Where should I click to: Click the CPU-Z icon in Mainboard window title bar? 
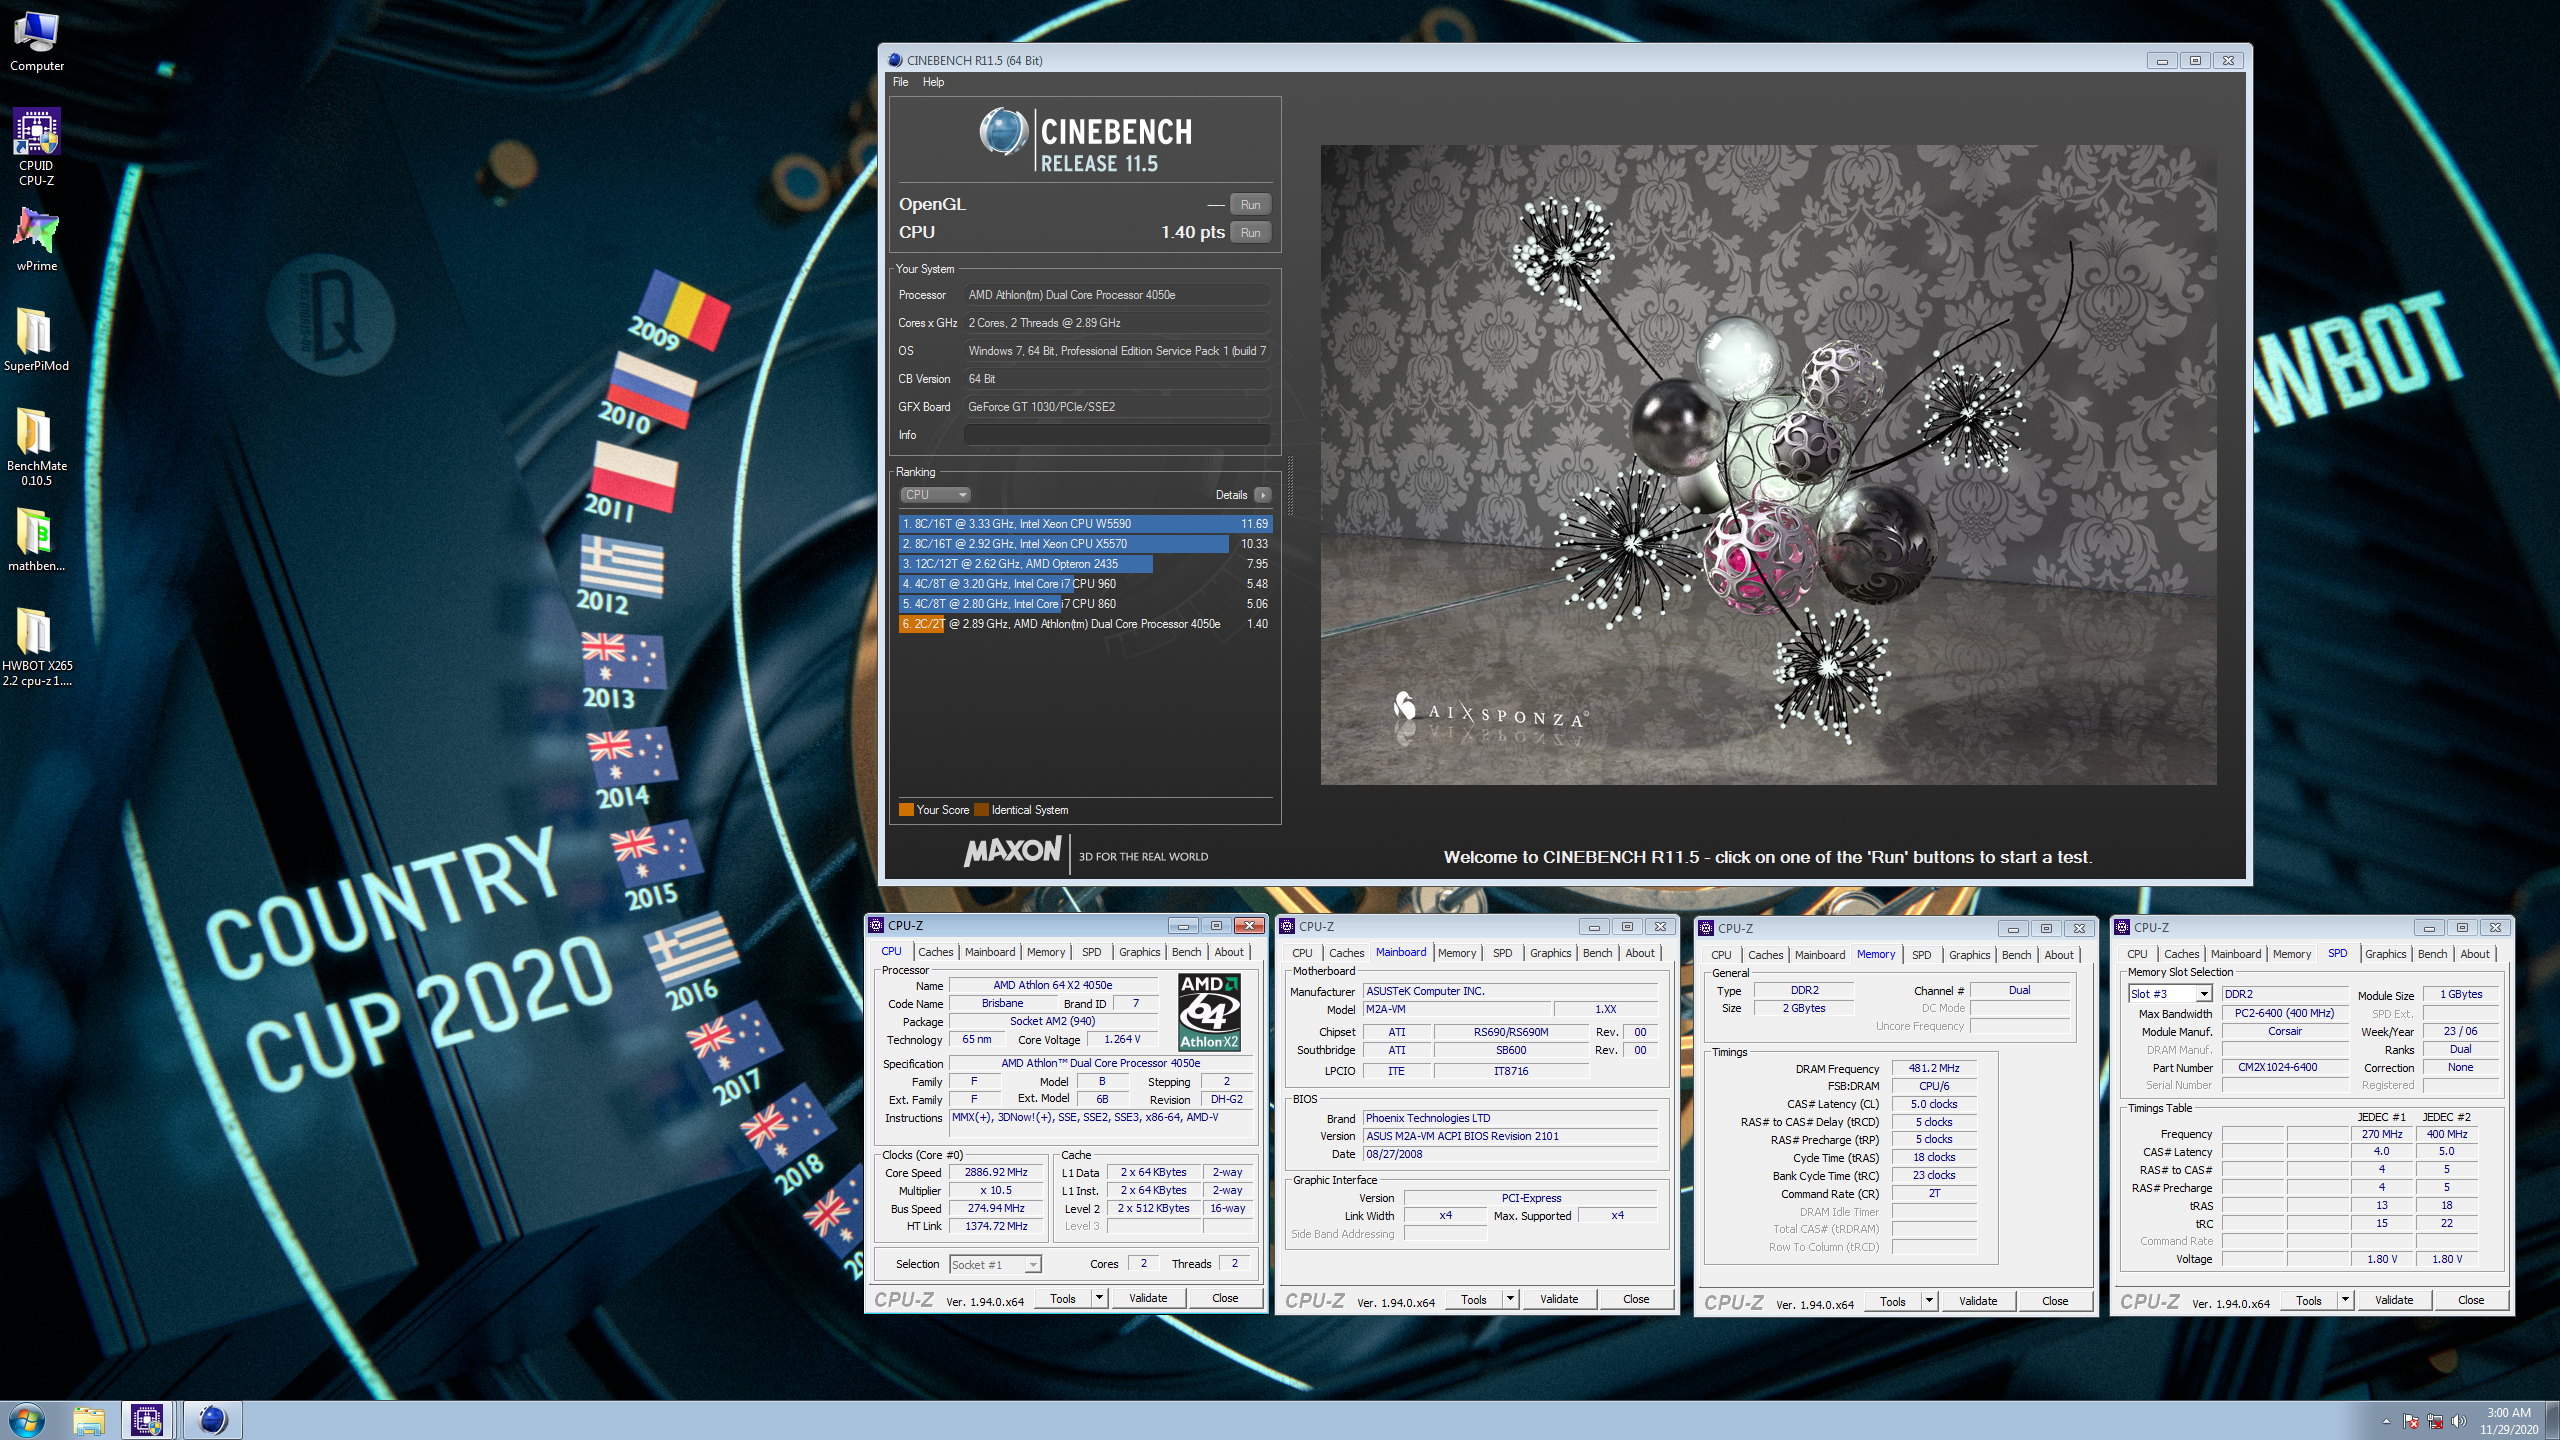1287,926
